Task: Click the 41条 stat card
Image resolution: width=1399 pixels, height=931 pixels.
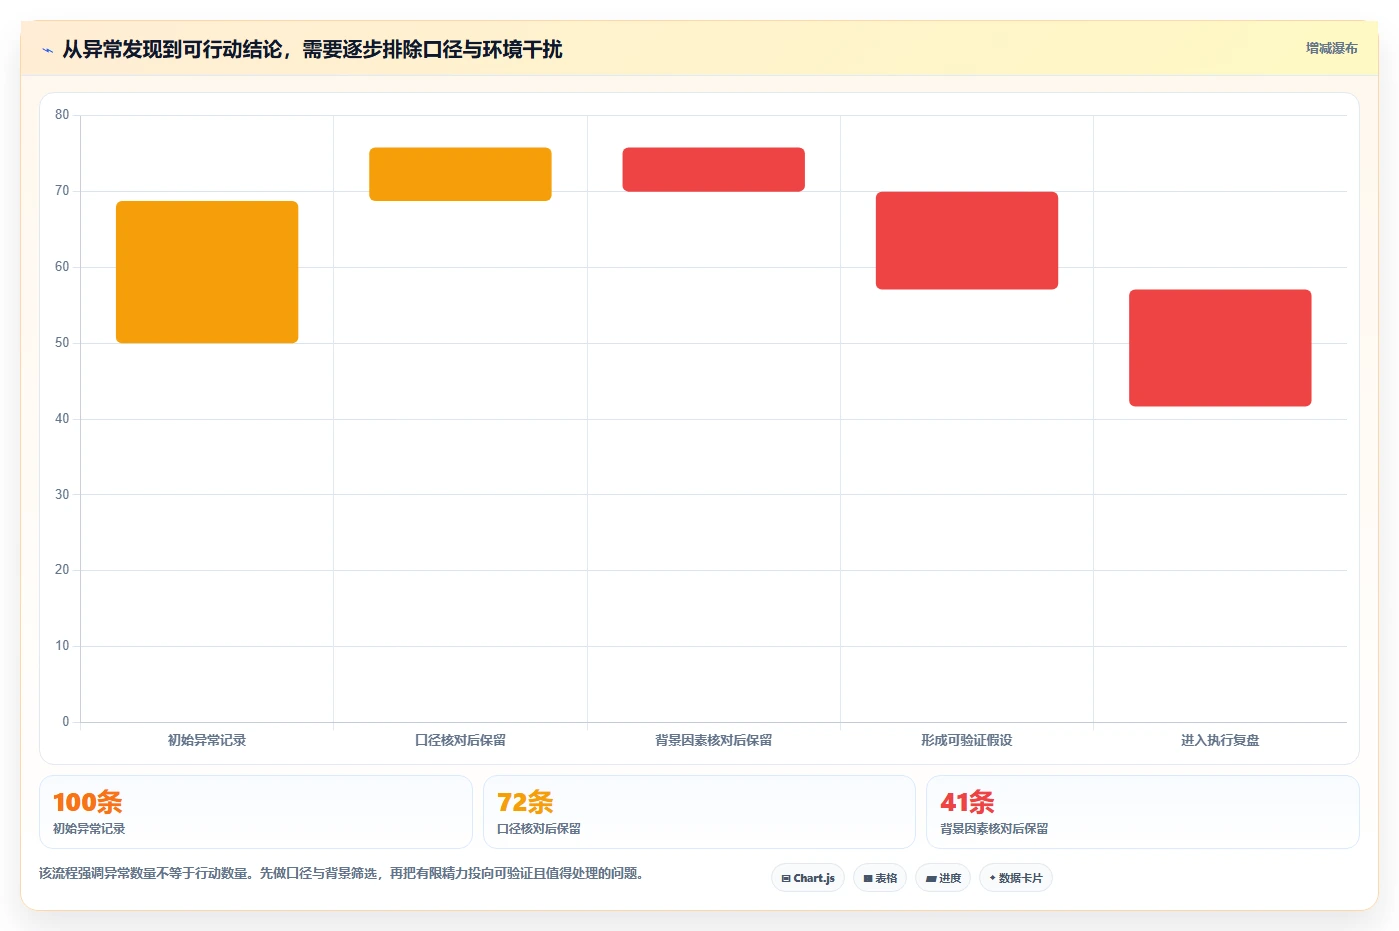Action: pos(1143,812)
